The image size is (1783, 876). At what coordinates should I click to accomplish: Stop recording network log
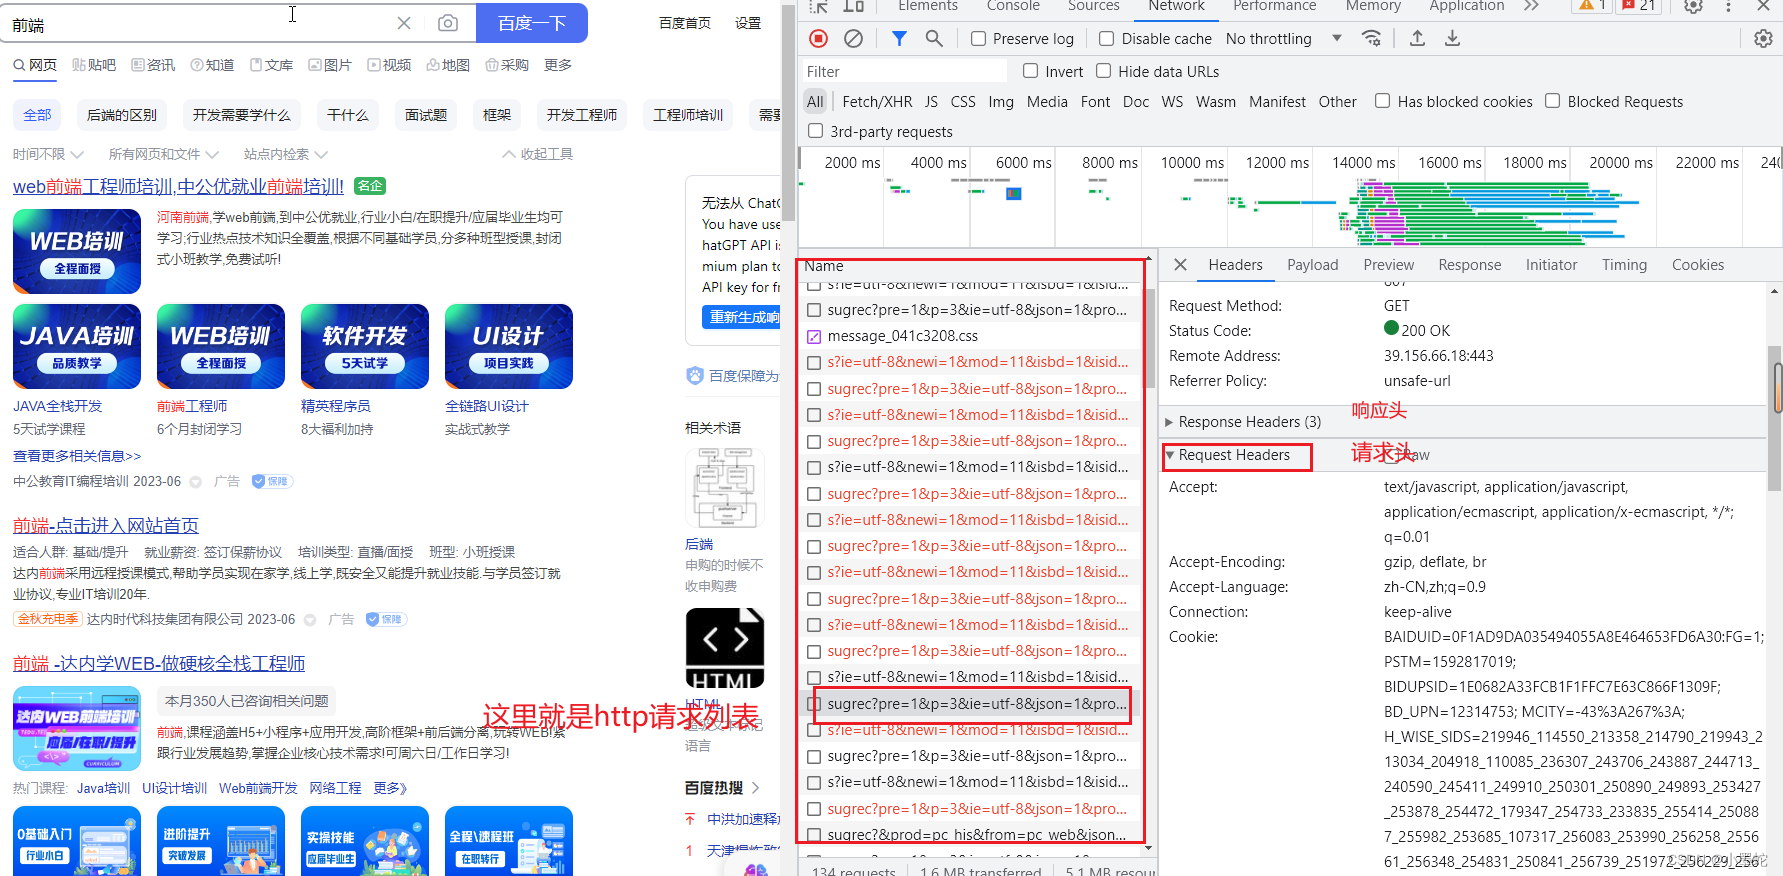[x=818, y=38]
